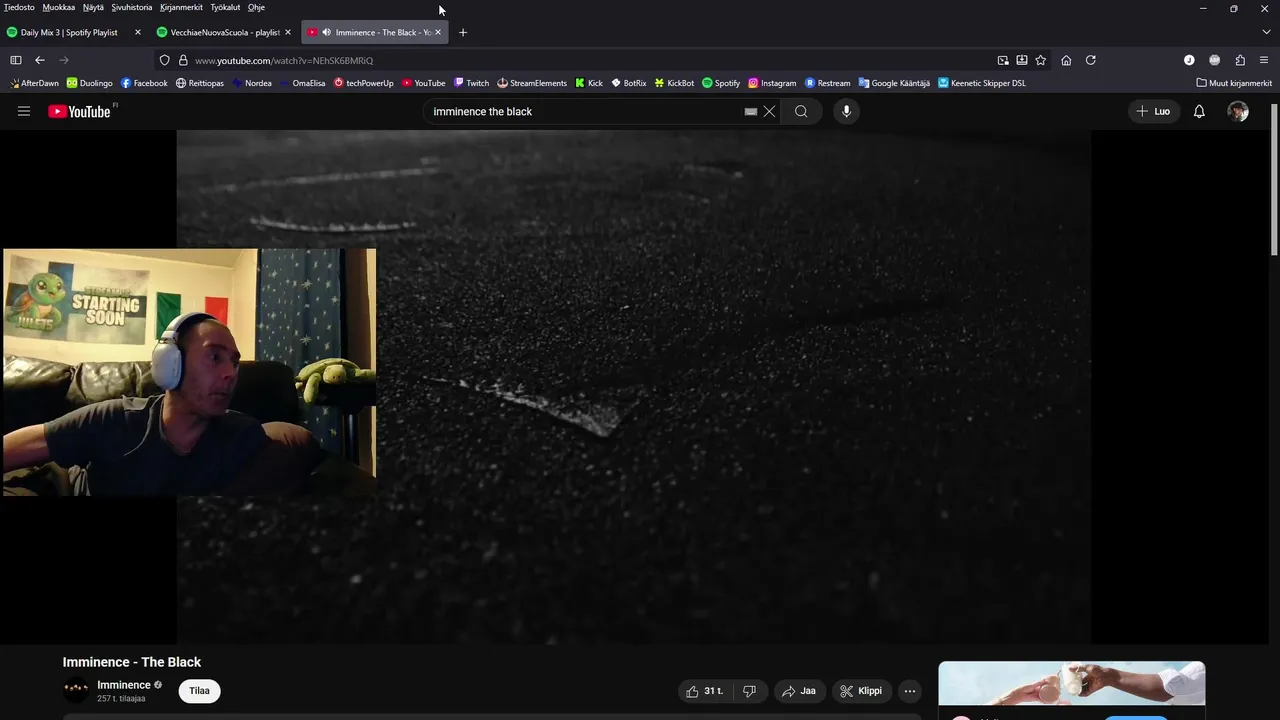Open the Duolingo bookmark
The height and width of the screenshot is (720, 1280).
click(x=90, y=83)
